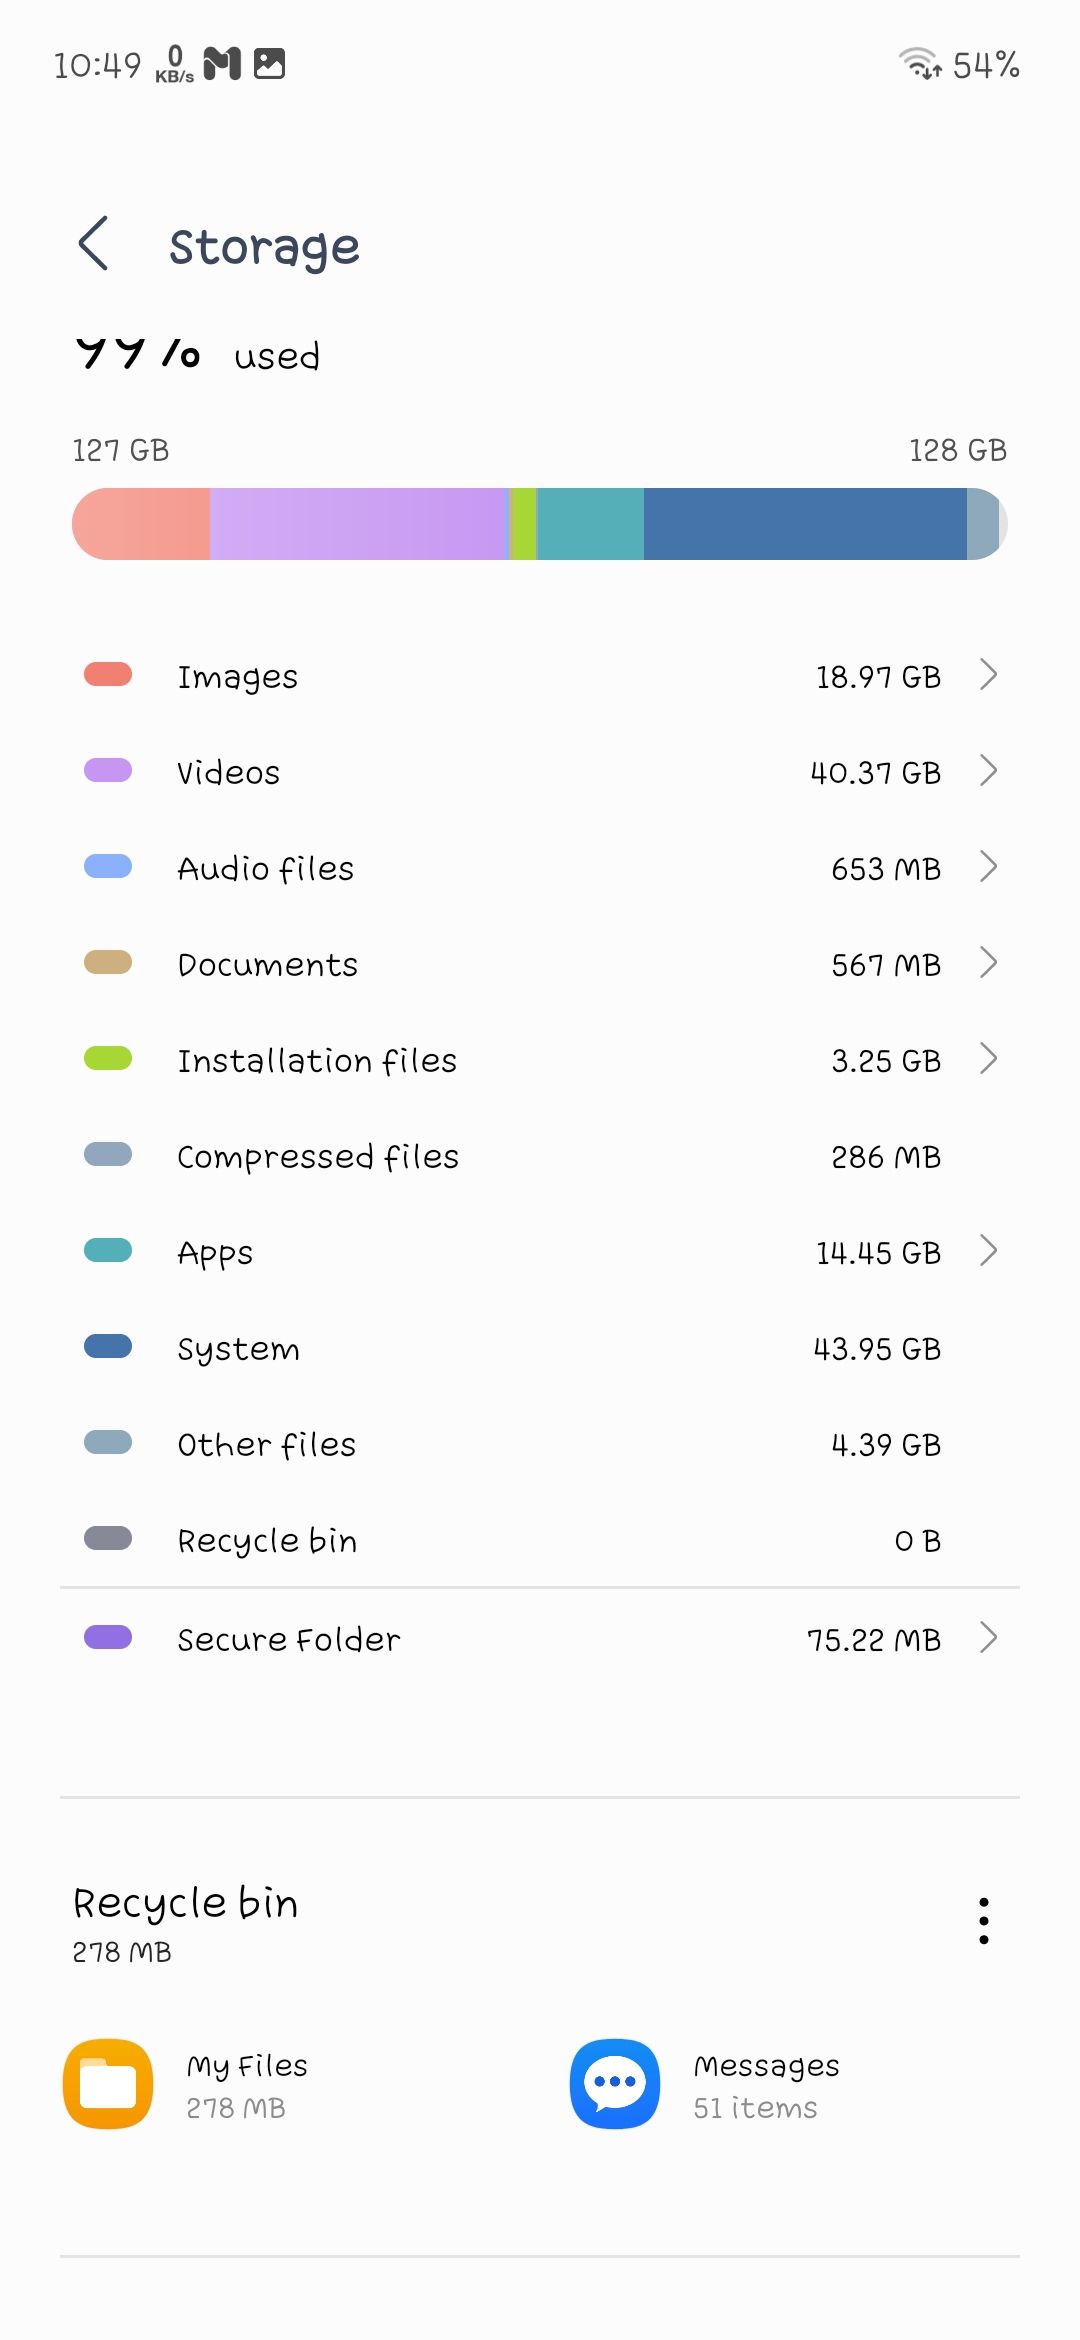Open the My Files folder icon

pyautogui.click(x=108, y=2084)
